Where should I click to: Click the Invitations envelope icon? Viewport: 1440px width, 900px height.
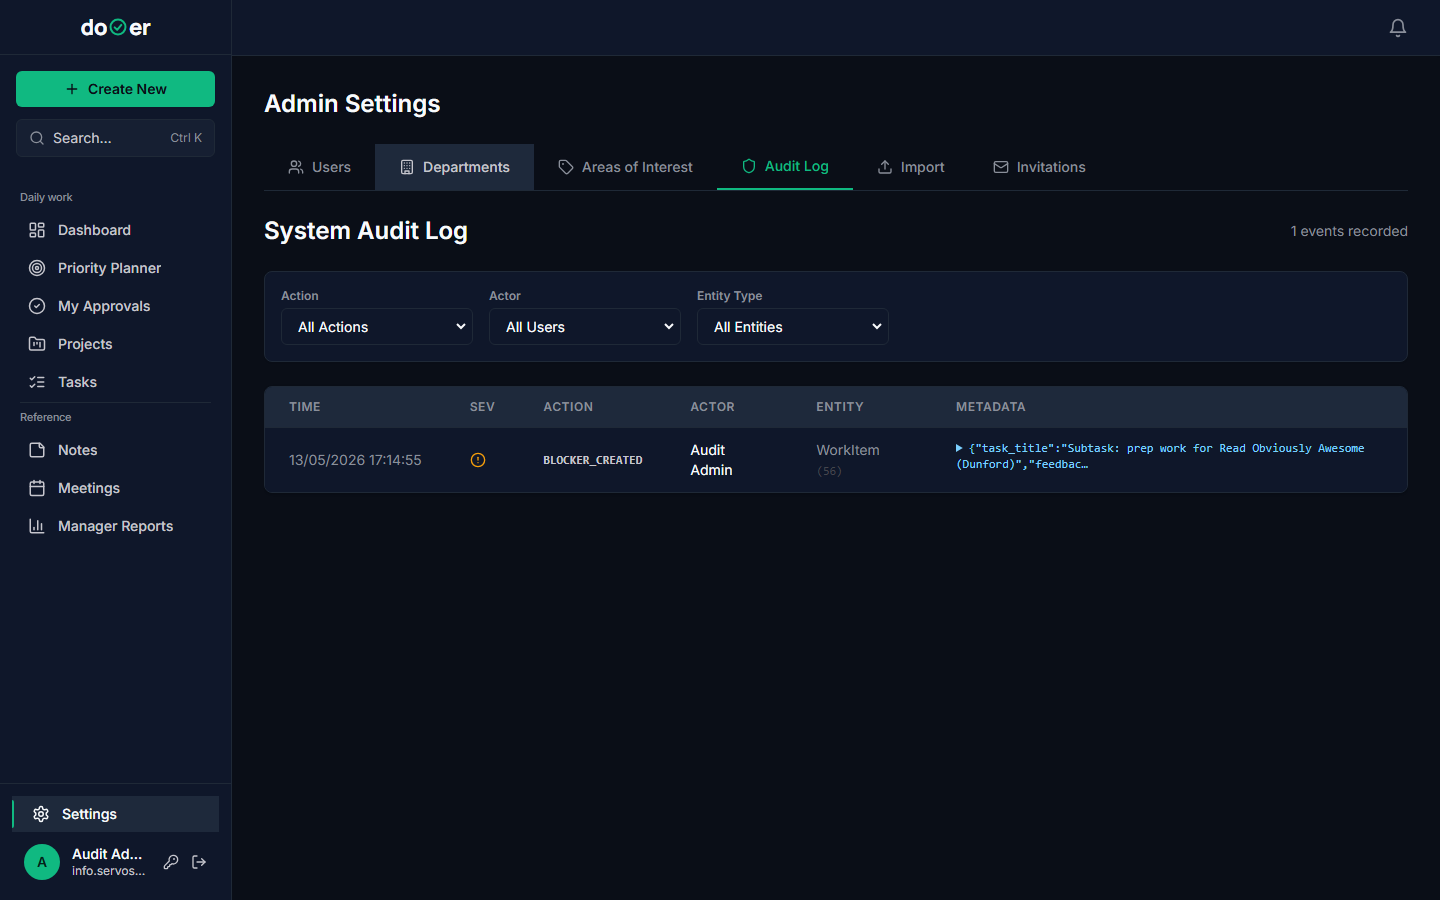1001,167
